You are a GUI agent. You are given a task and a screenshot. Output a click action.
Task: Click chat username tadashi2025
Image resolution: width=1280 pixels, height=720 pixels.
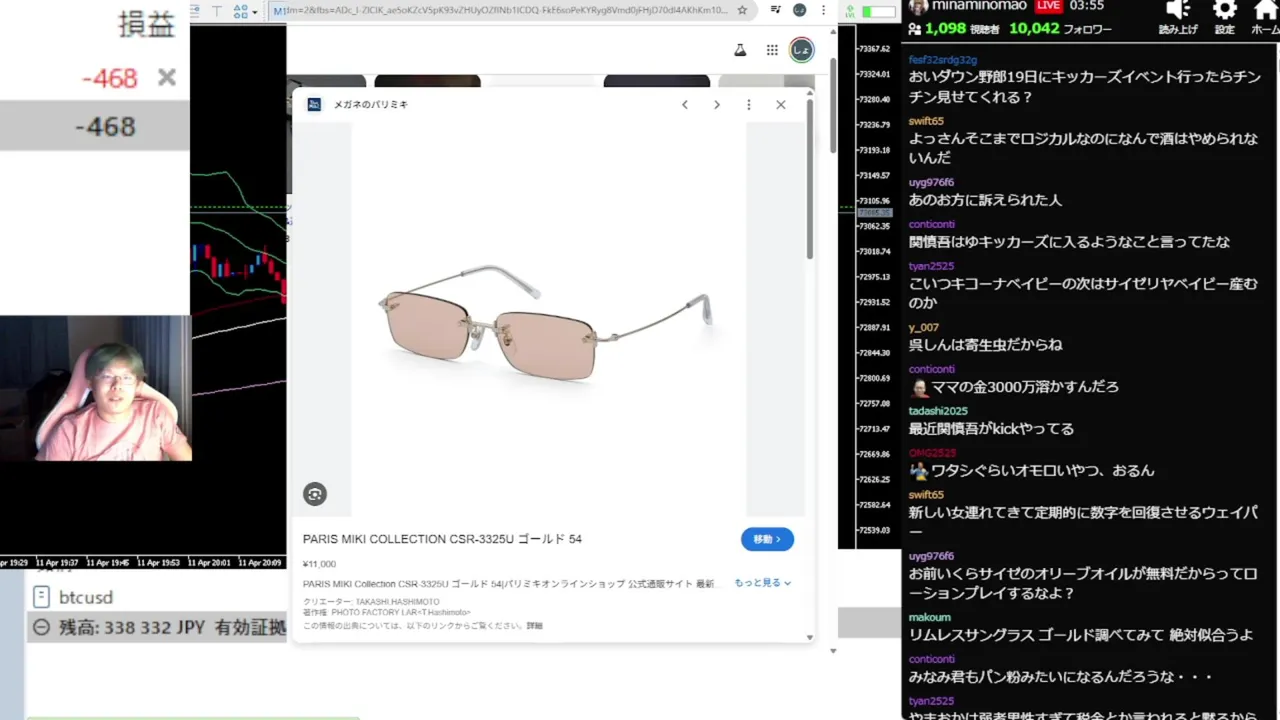(938, 411)
